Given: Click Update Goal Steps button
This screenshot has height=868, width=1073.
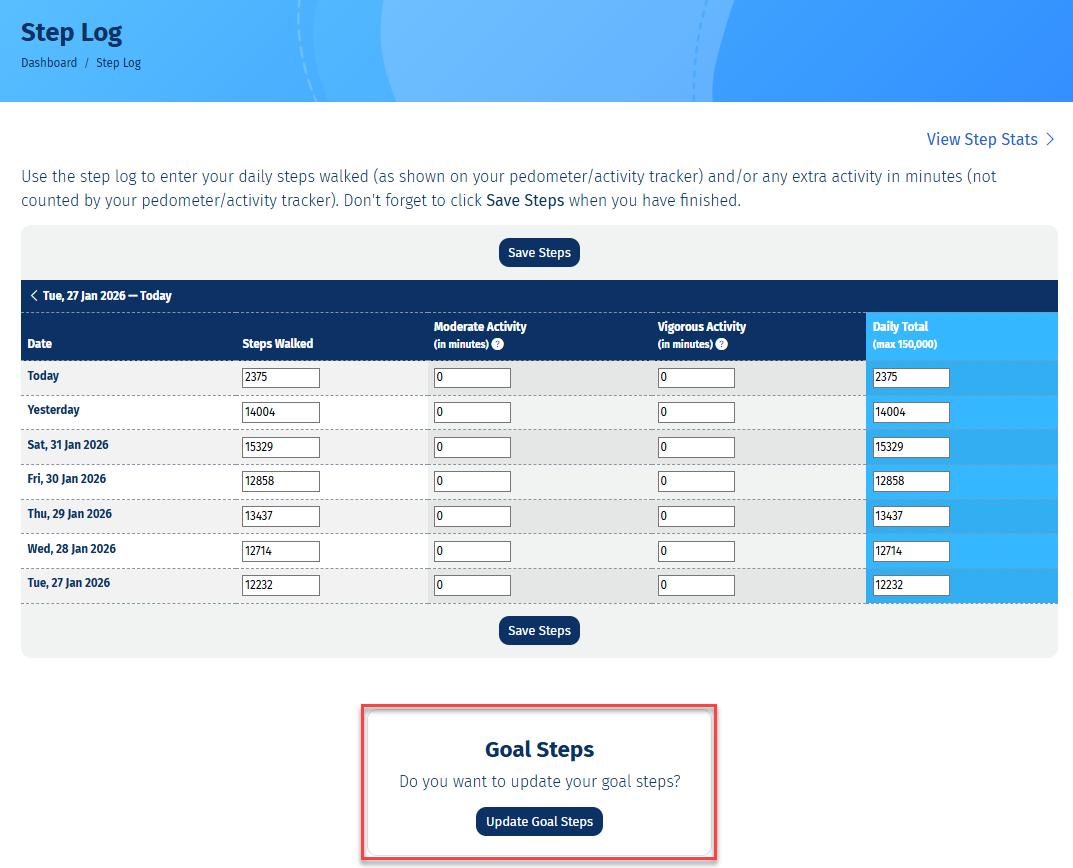Looking at the screenshot, I should [539, 822].
